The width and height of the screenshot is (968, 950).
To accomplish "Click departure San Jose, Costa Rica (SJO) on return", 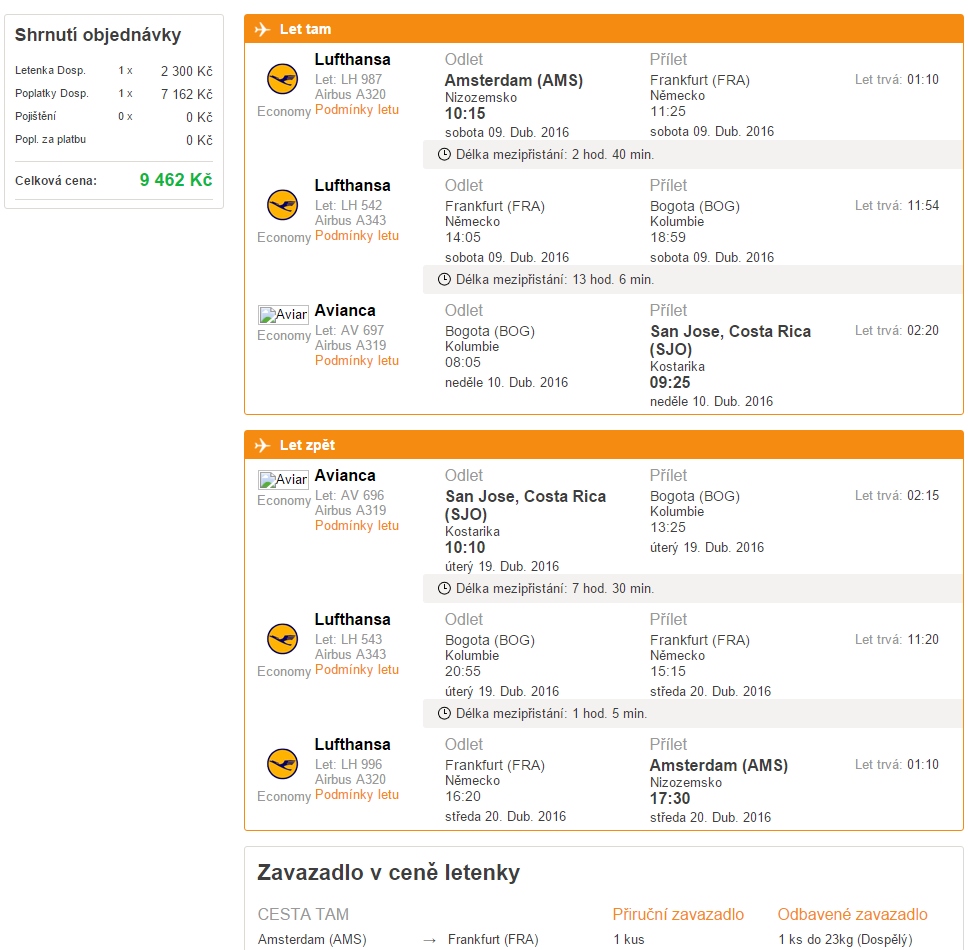I will point(525,505).
